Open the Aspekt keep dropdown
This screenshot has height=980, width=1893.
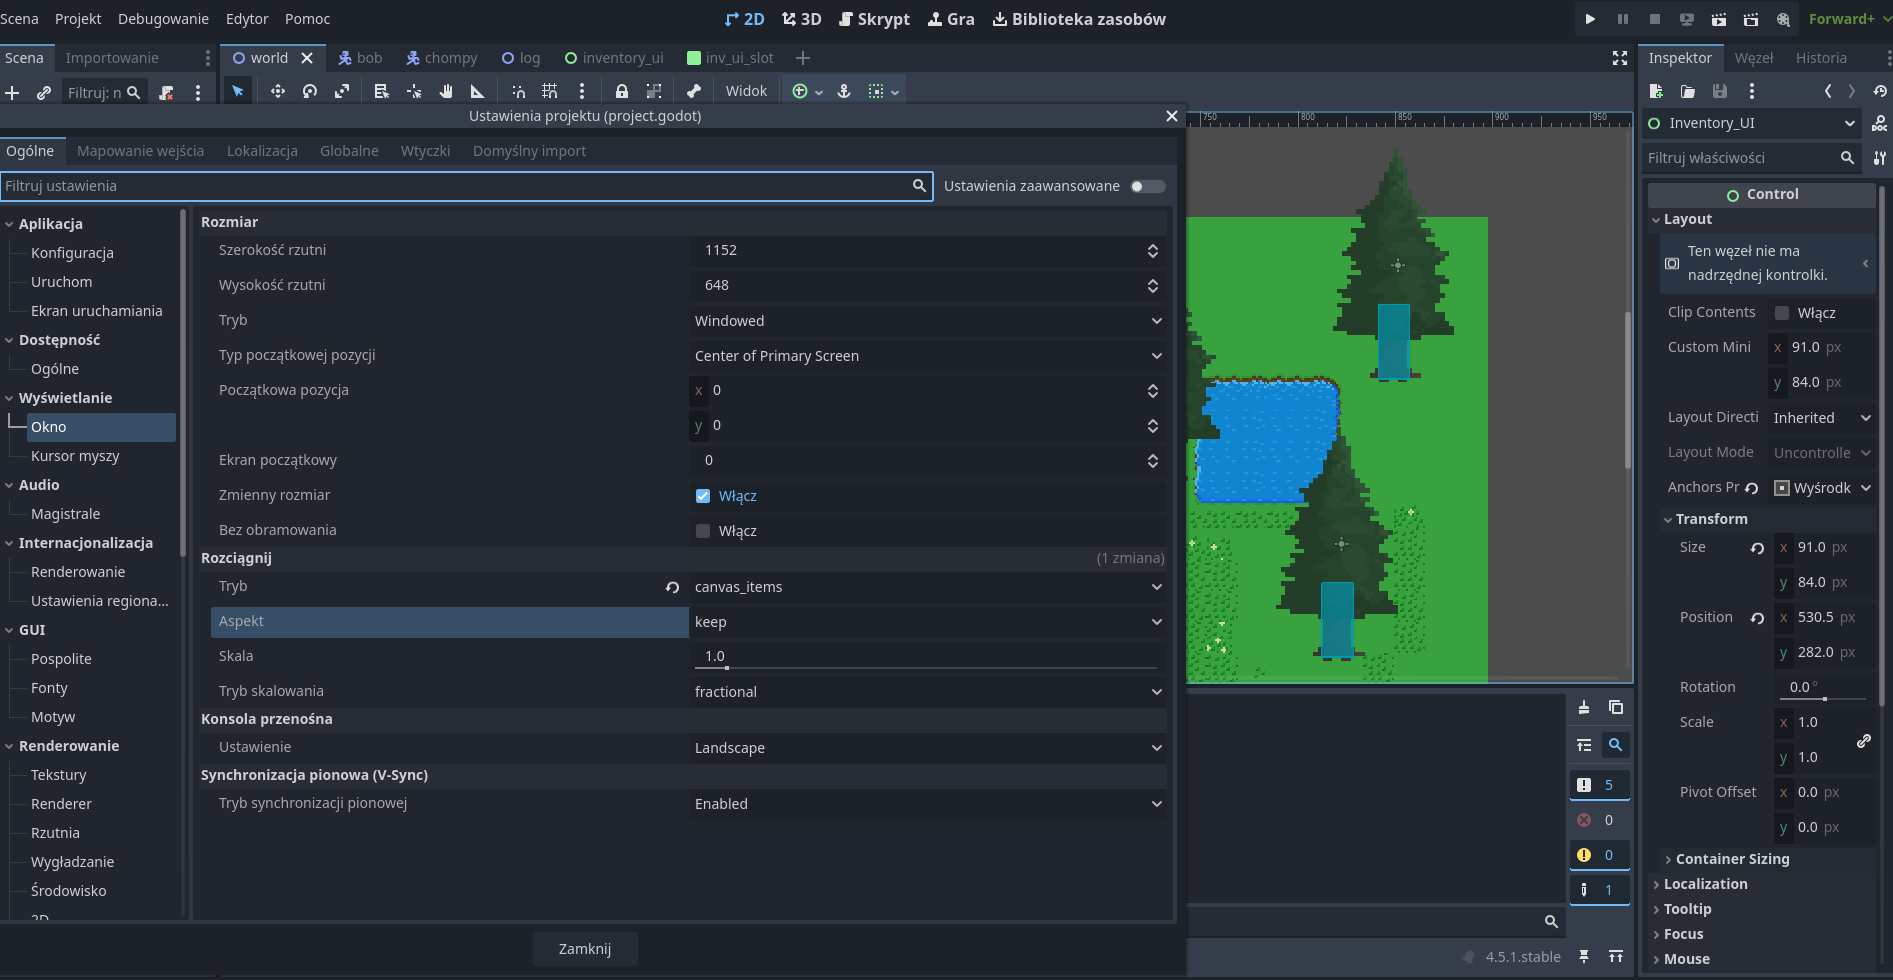pos(927,622)
